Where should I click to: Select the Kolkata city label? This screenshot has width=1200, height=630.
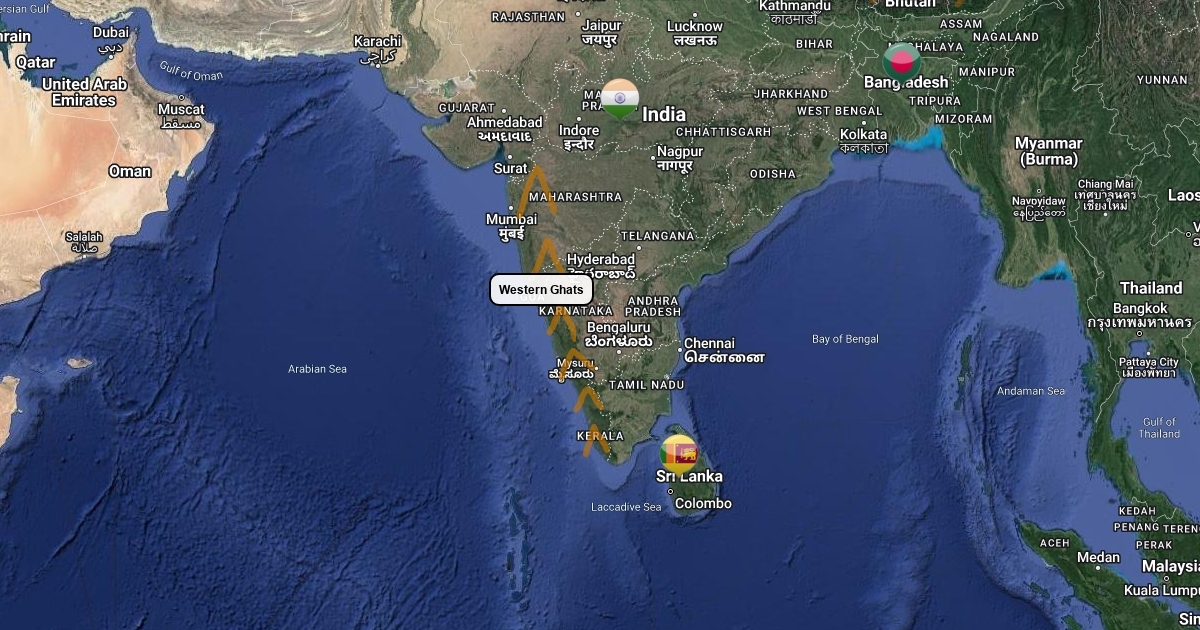pos(863,134)
